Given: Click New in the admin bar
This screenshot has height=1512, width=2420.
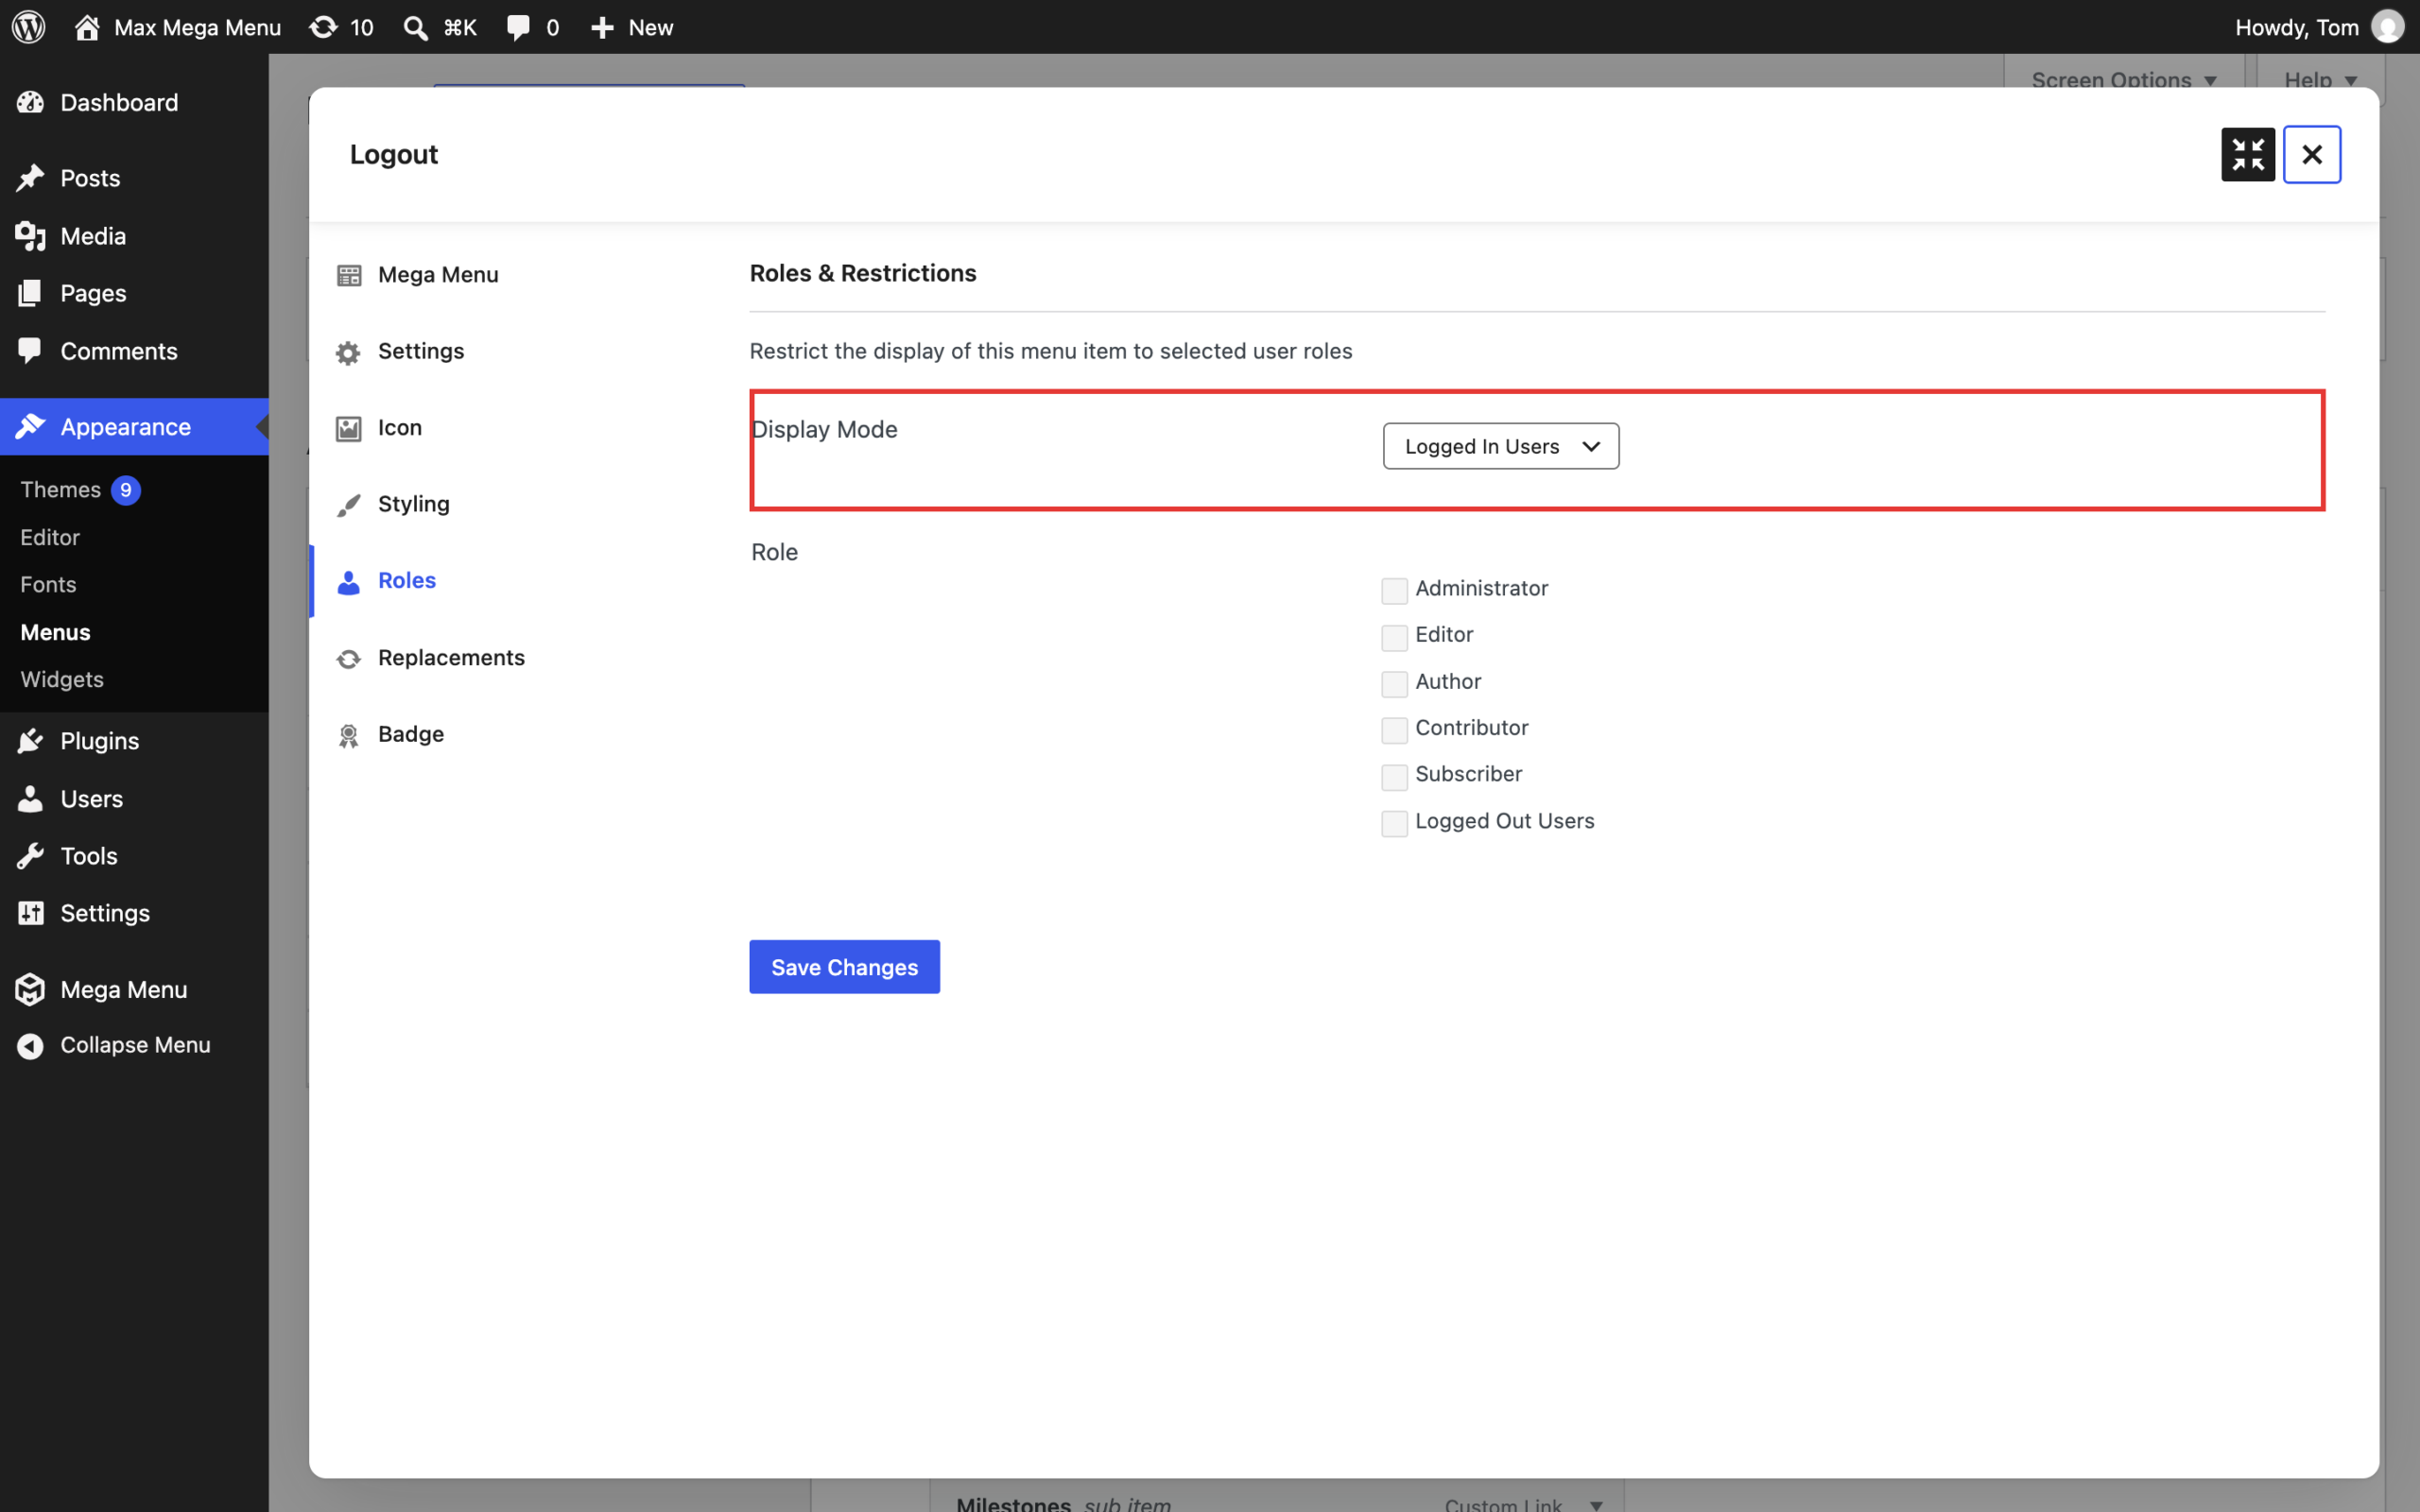Looking at the screenshot, I should [x=650, y=27].
